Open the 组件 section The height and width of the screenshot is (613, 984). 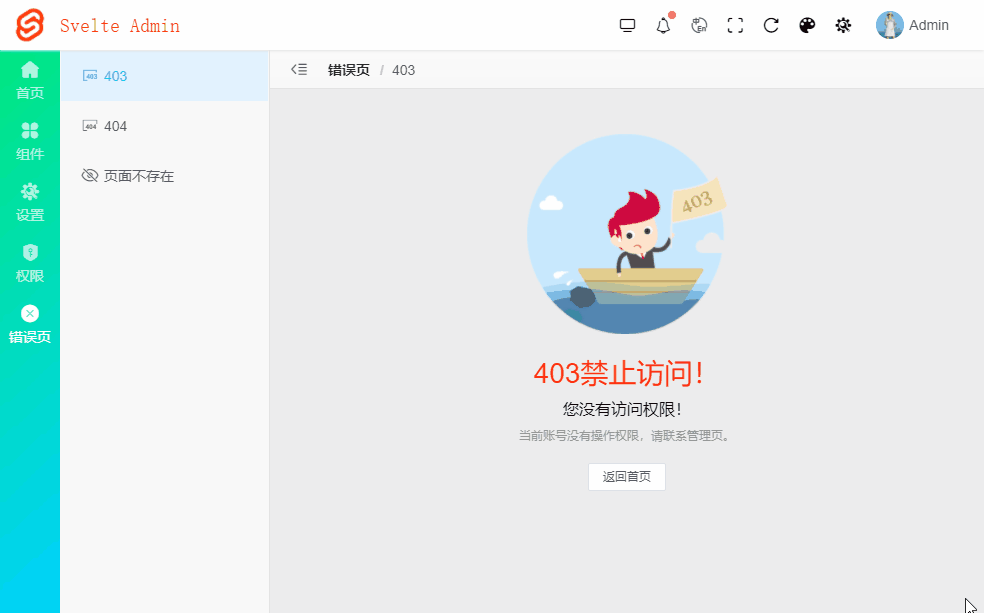point(29,141)
